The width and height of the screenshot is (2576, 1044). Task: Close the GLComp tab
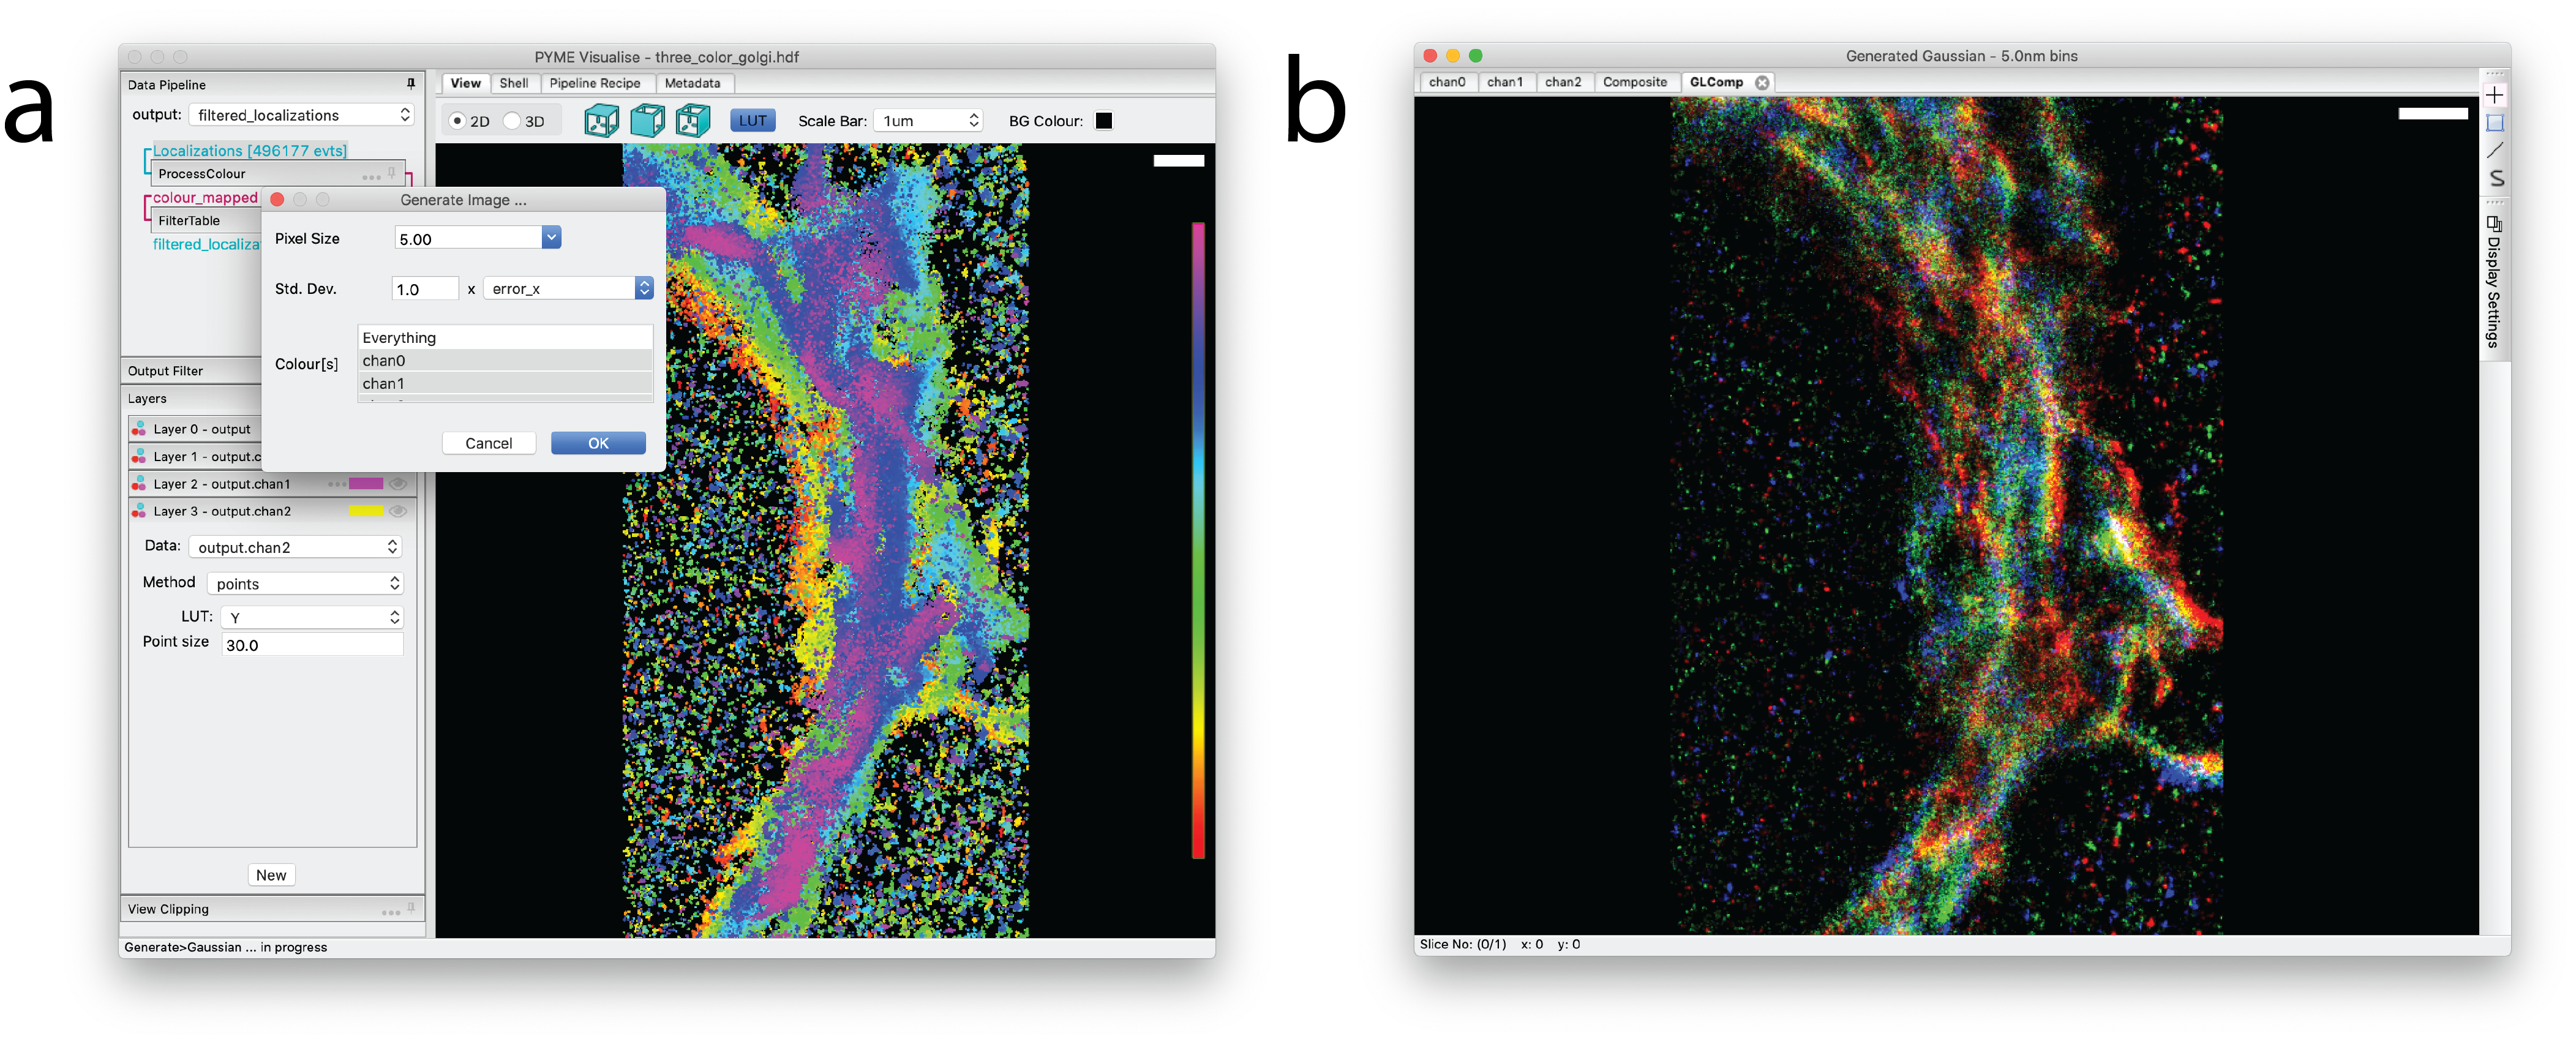coord(1762,83)
